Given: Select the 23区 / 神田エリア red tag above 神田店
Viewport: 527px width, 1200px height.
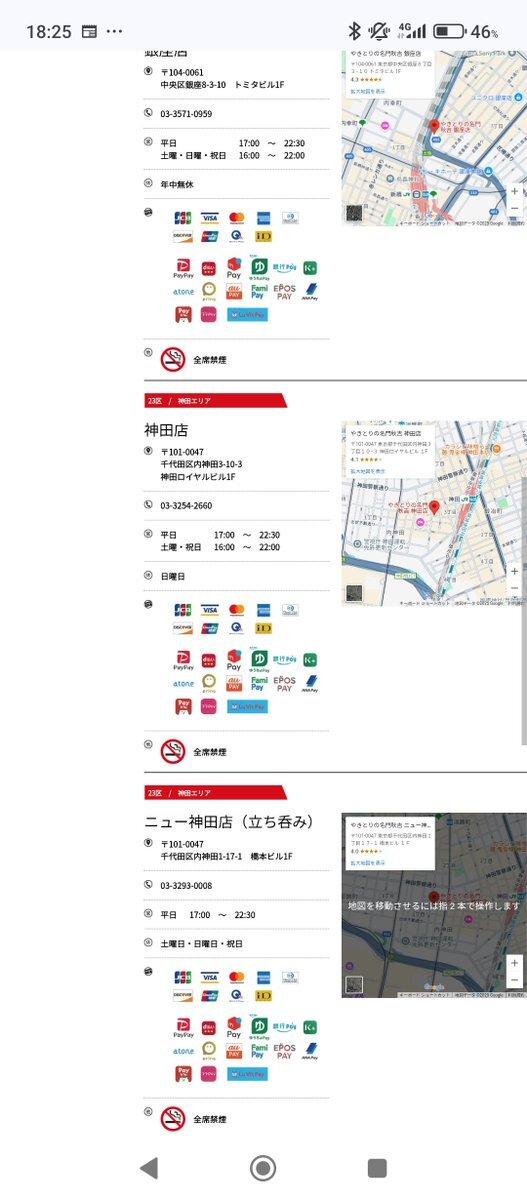Looking at the screenshot, I should pos(216,401).
